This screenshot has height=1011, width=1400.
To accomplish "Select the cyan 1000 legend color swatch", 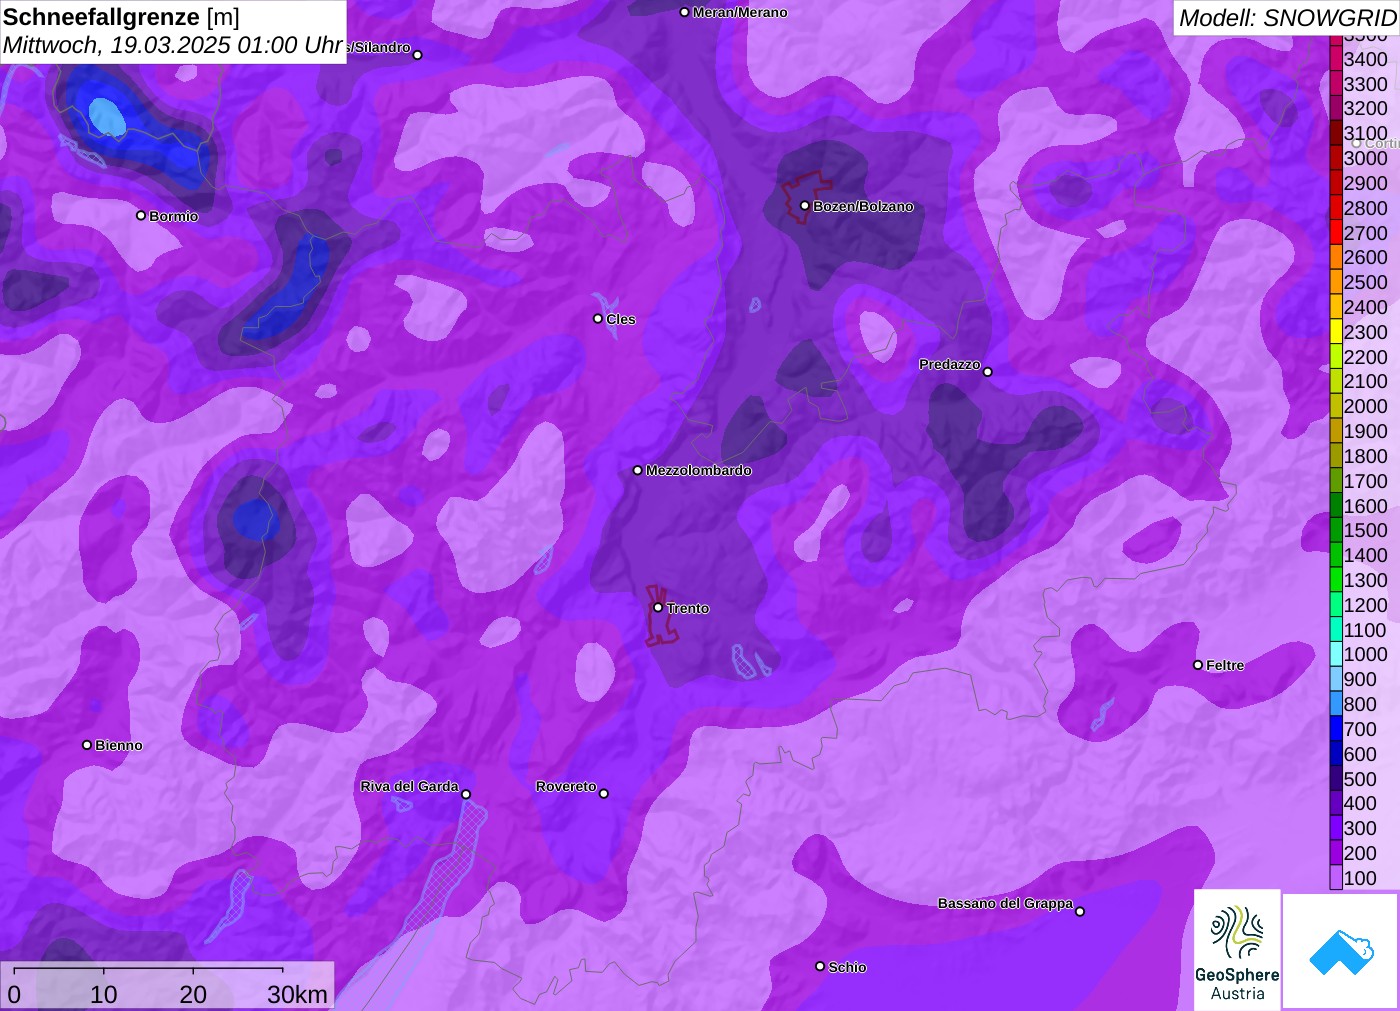I will [1336, 654].
